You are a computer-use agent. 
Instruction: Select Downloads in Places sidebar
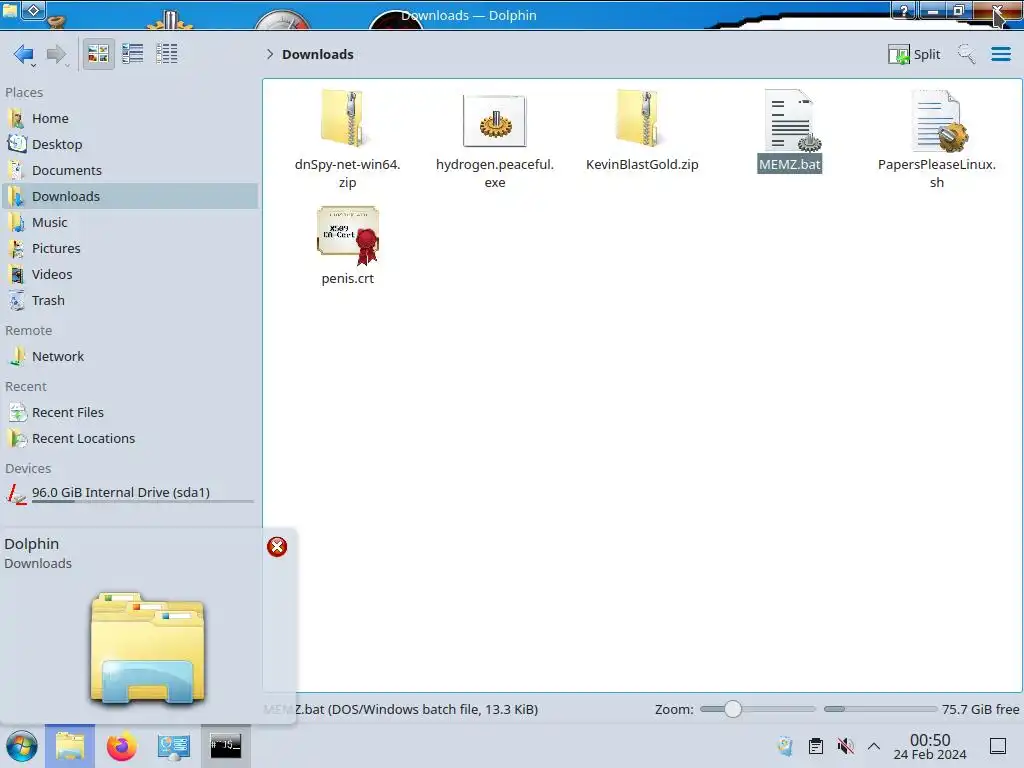pyautogui.click(x=130, y=197)
